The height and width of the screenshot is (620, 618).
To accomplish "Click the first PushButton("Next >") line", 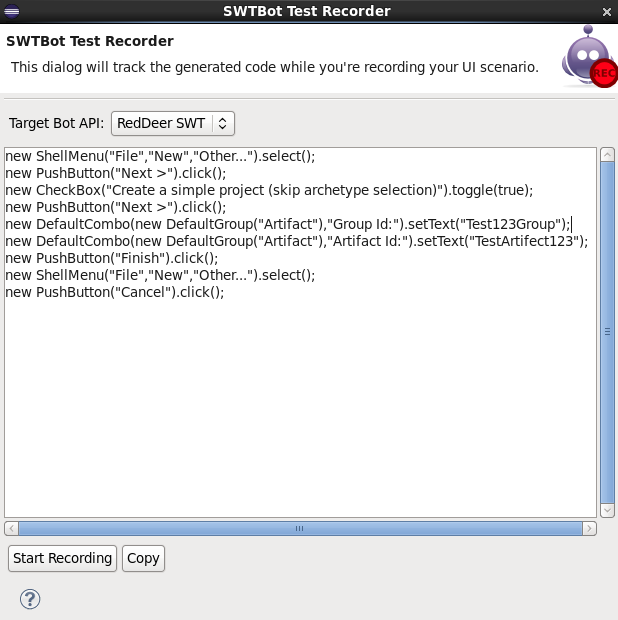I will (x=115, y=173).
